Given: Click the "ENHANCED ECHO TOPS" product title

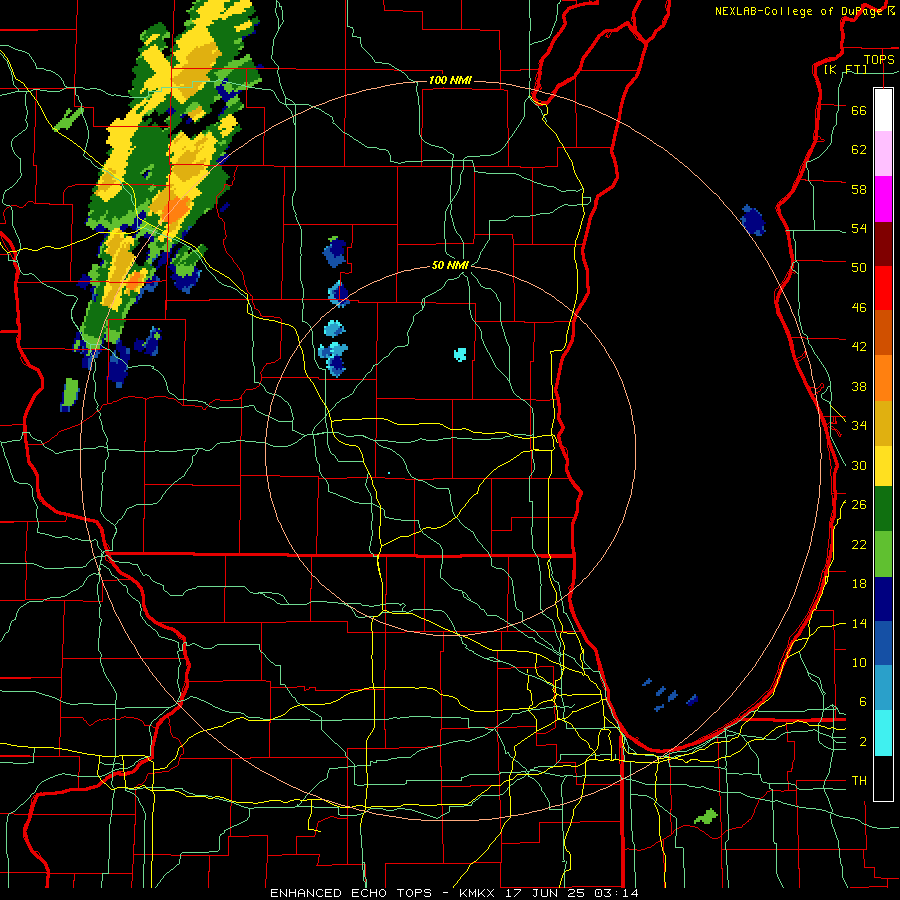Looking at the screenshot, I should tap(350, 893).
